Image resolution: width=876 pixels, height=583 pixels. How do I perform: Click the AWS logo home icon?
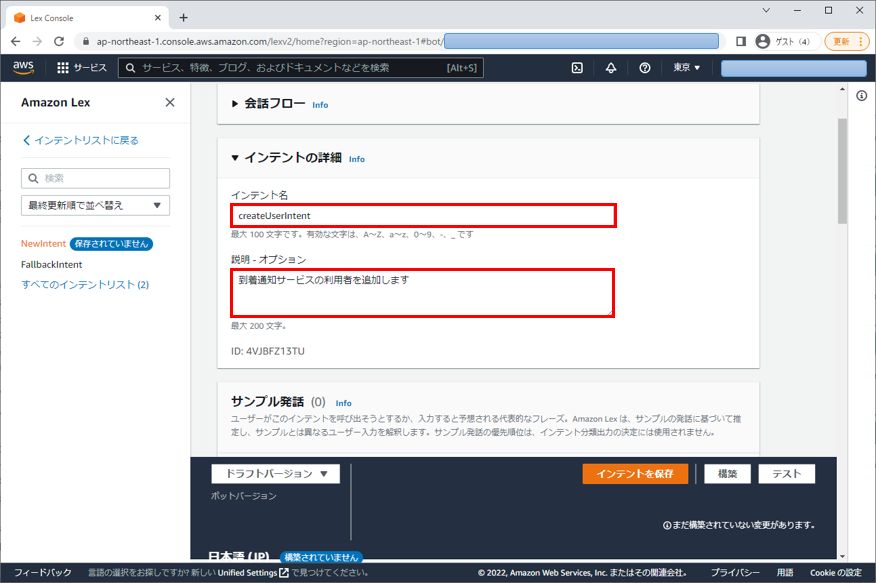(x=23, y=68)
